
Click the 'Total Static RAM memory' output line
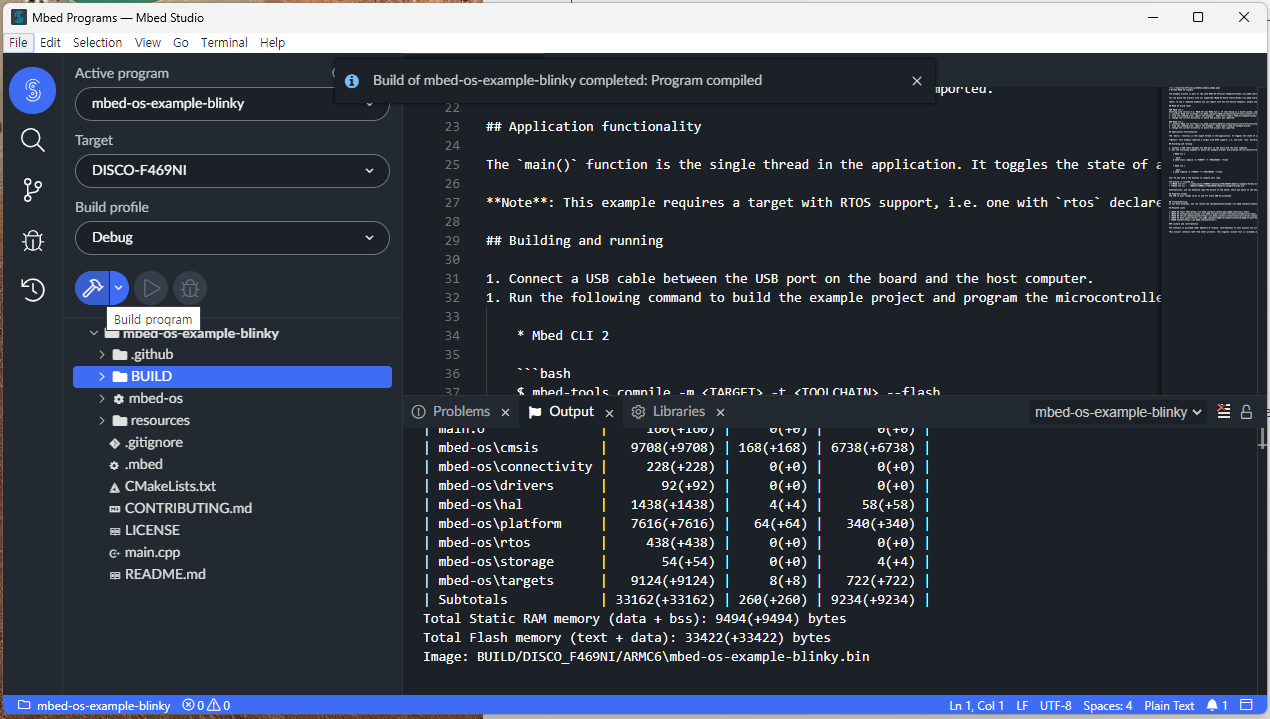(634, 619)
